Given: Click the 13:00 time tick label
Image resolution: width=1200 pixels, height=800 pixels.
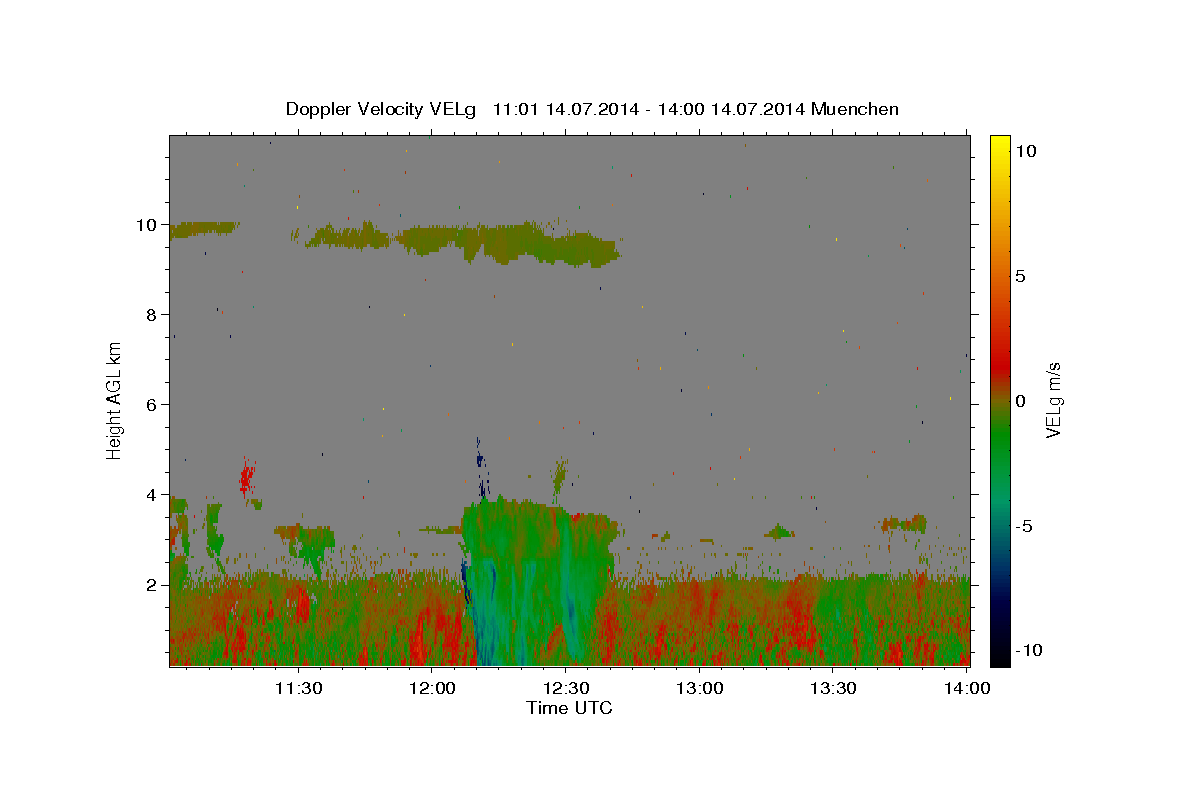Looking at the screenshot, I should 699,688.
